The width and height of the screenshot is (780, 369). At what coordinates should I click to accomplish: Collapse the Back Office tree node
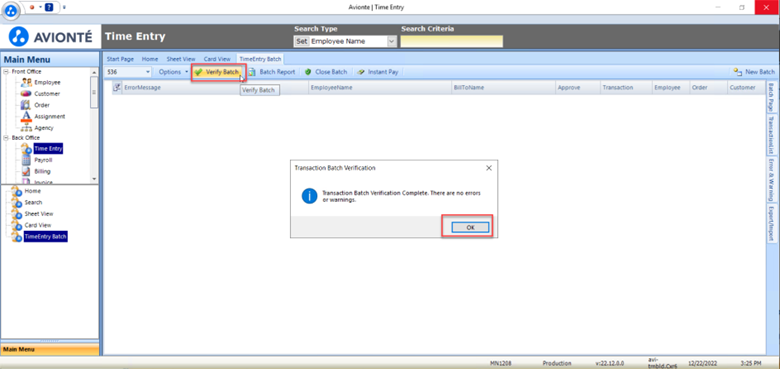(6, 138)
